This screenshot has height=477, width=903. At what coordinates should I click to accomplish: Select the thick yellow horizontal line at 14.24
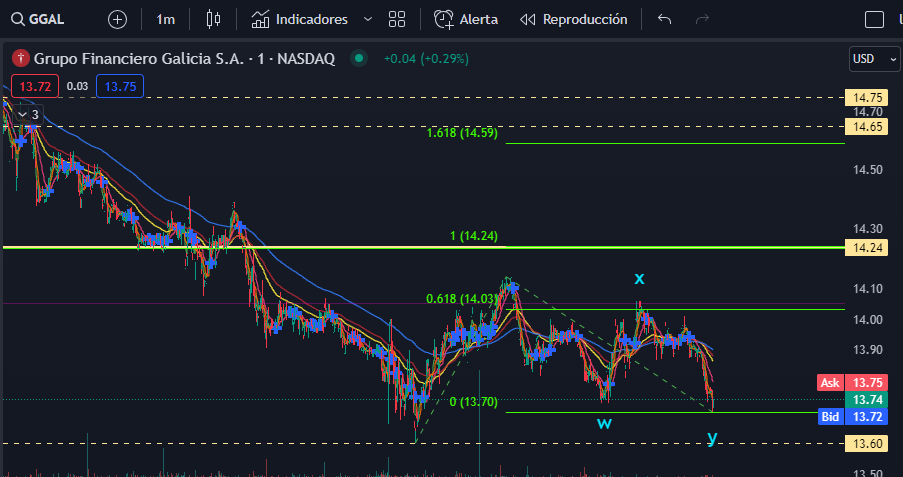pos(424,248)
